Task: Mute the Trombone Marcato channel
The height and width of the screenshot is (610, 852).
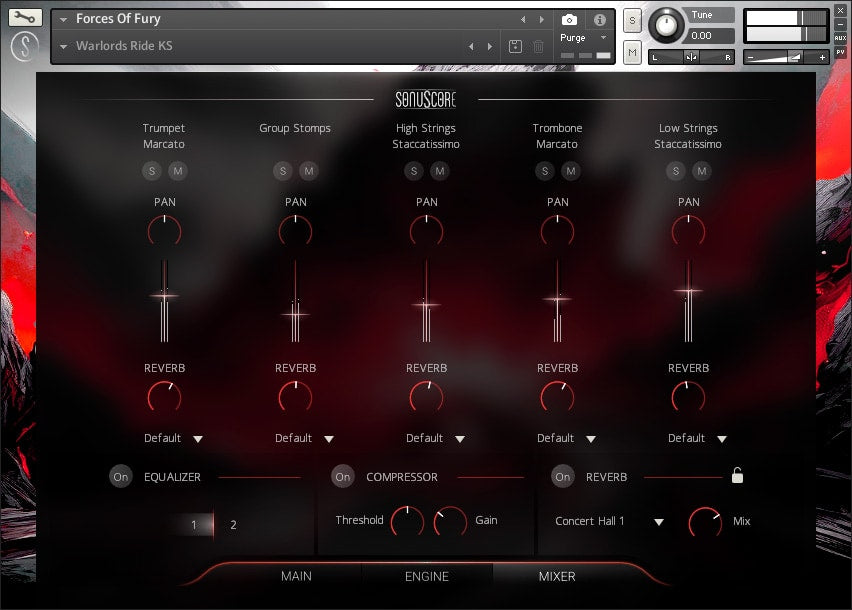Action: coord(571,171)
